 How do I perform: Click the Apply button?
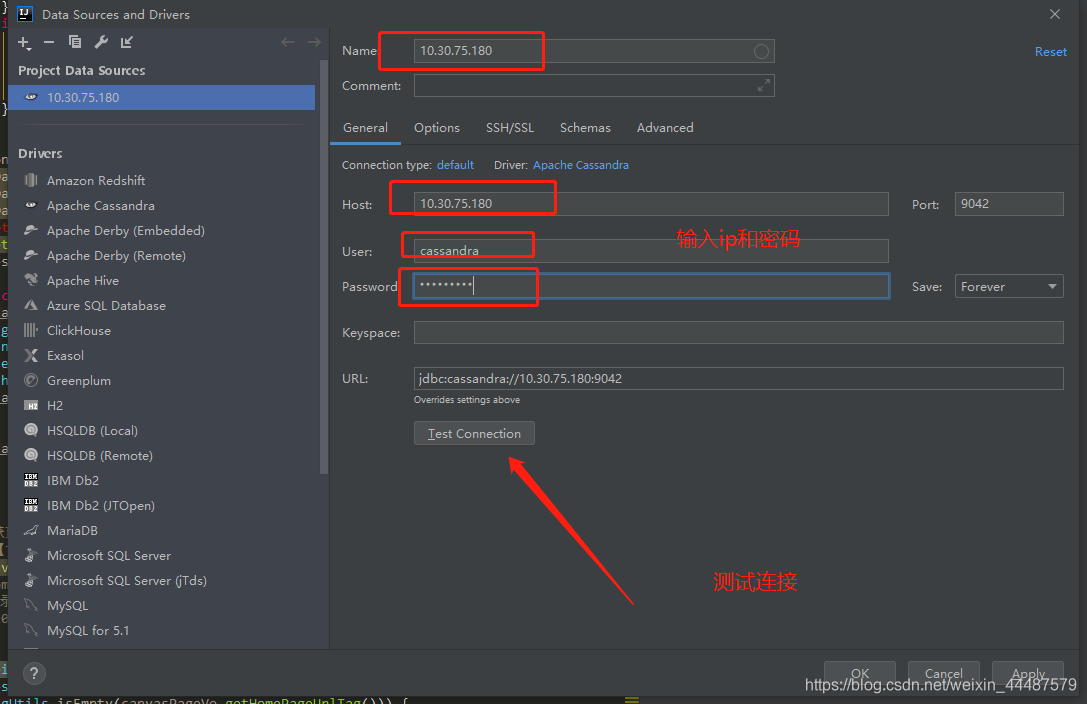click(x=1028, y=673)
